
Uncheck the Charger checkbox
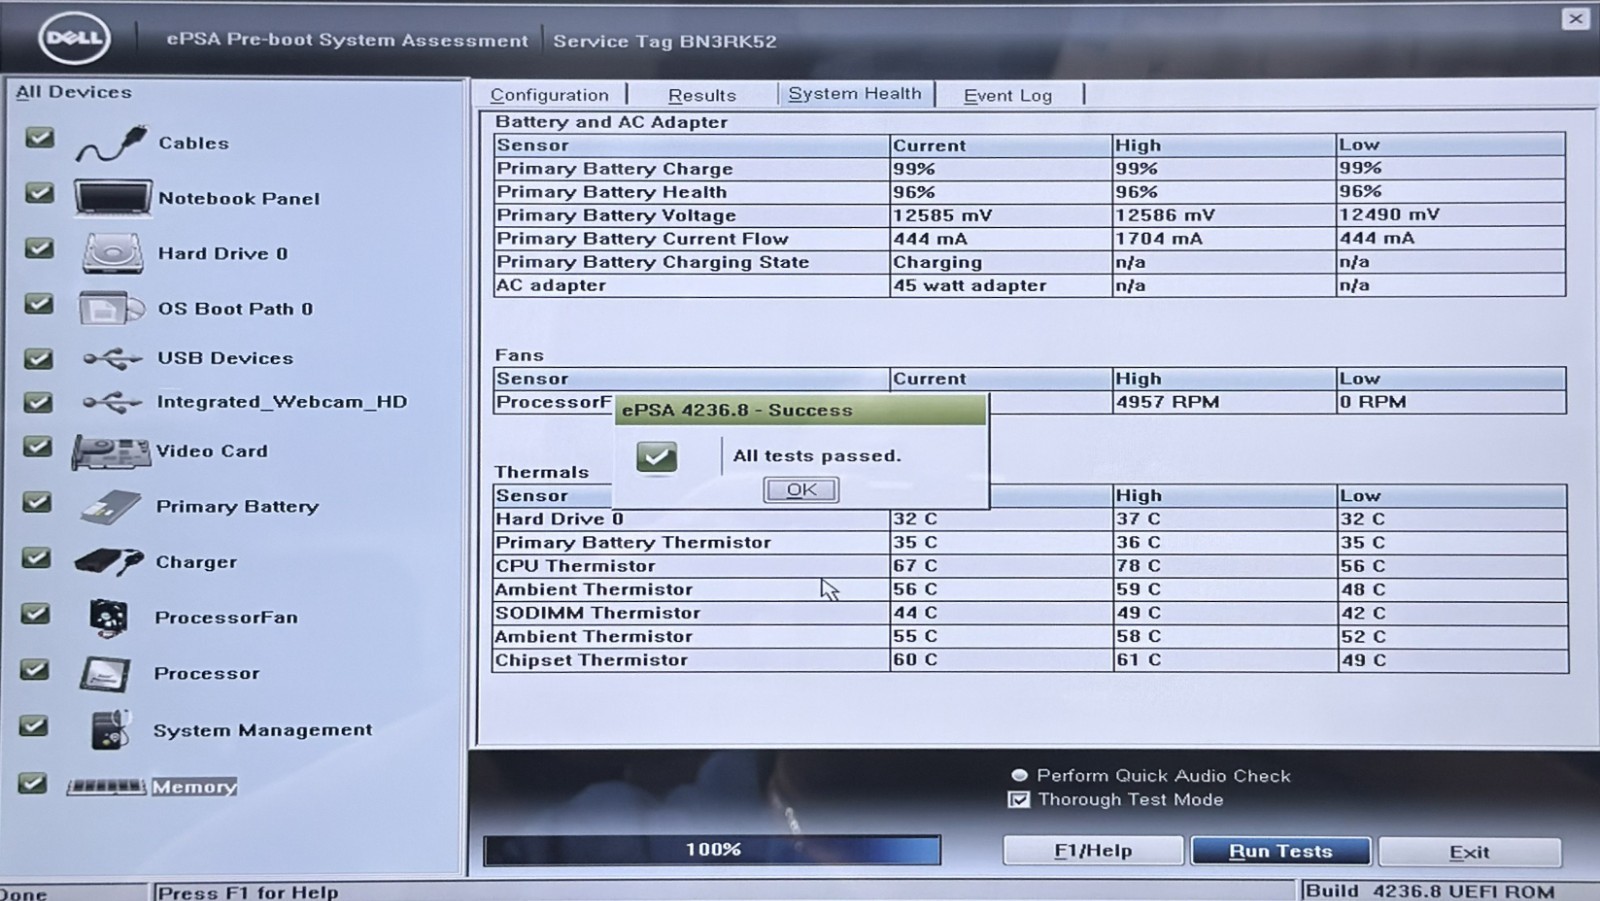pos(36,557)
